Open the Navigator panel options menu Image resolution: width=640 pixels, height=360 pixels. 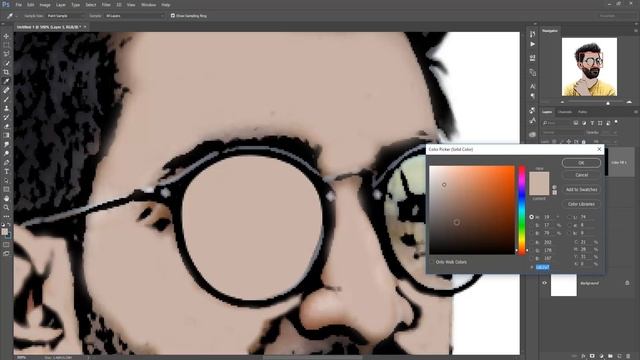[x=636, y=31]
